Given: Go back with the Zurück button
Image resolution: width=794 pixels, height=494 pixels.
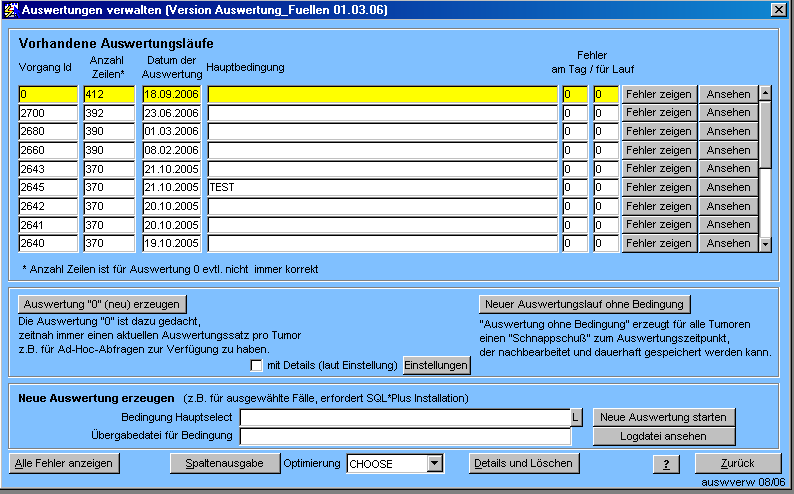Looking at the screenshot, I should click(738, 463).
